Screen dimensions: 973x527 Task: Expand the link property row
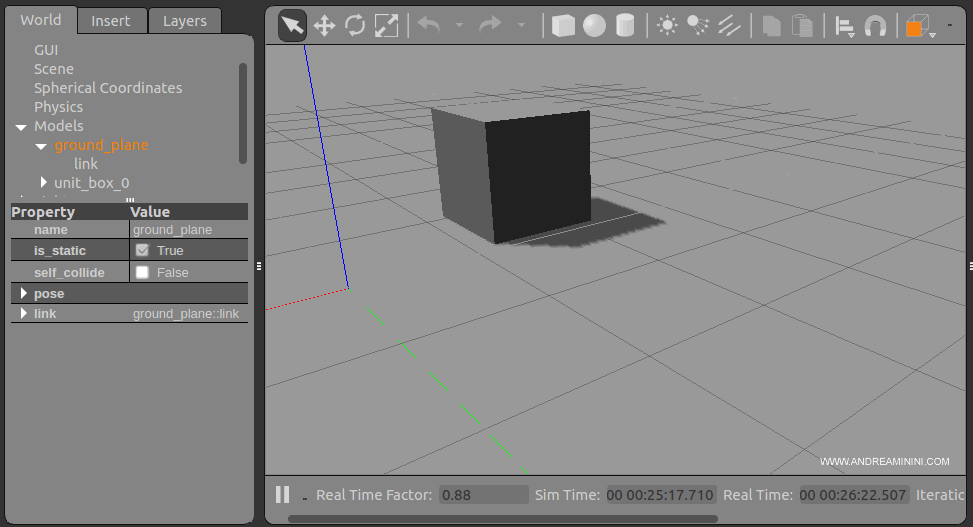(x=24, y=313)
